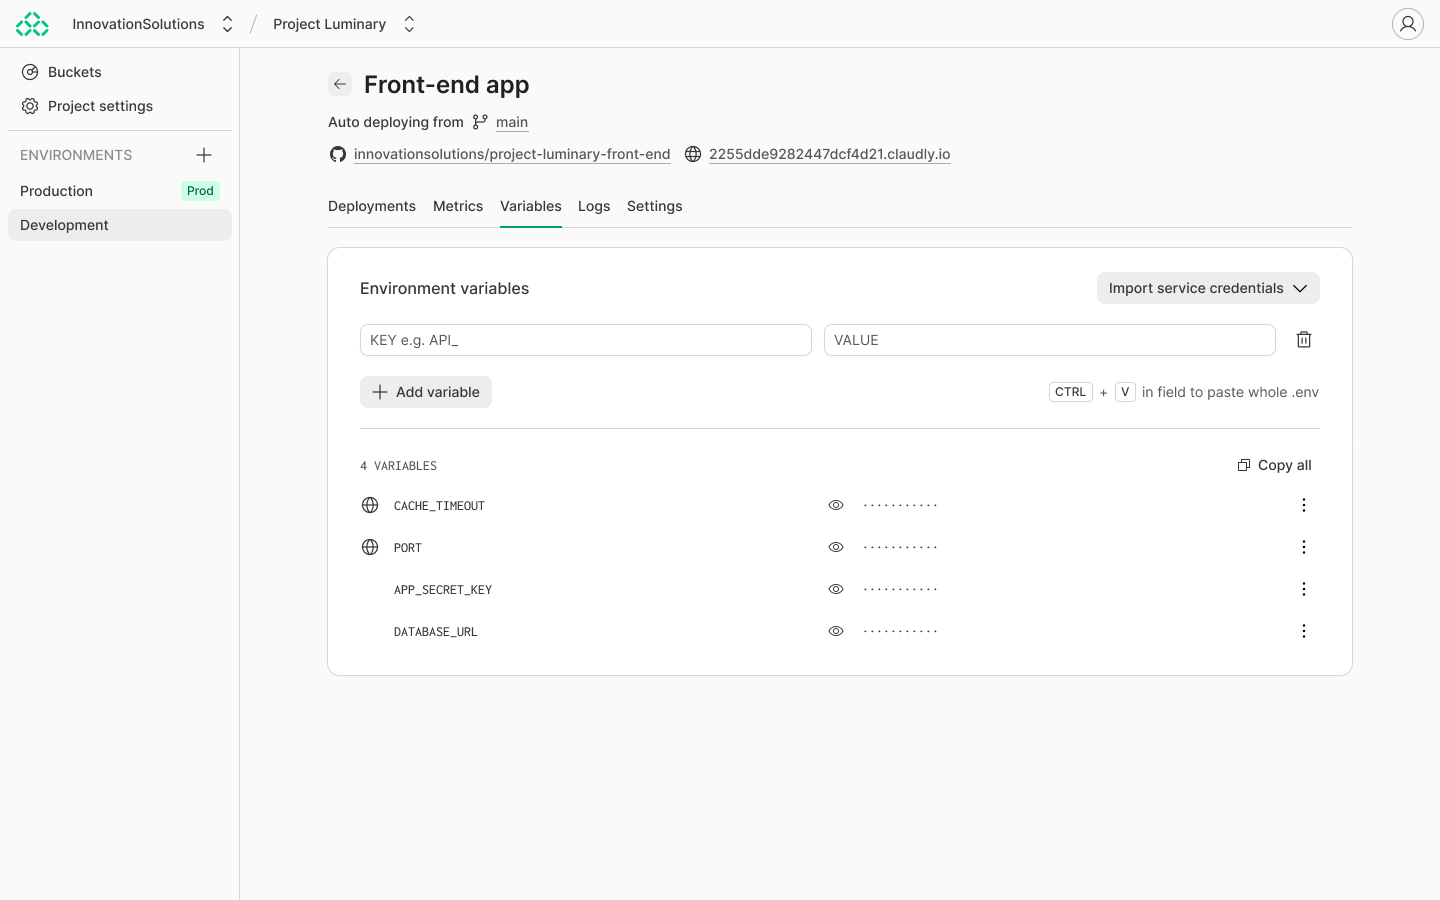Open the claudly.io deployment URL
Image resolution: width=1440 pixels, height=900 pixels.
830,154
